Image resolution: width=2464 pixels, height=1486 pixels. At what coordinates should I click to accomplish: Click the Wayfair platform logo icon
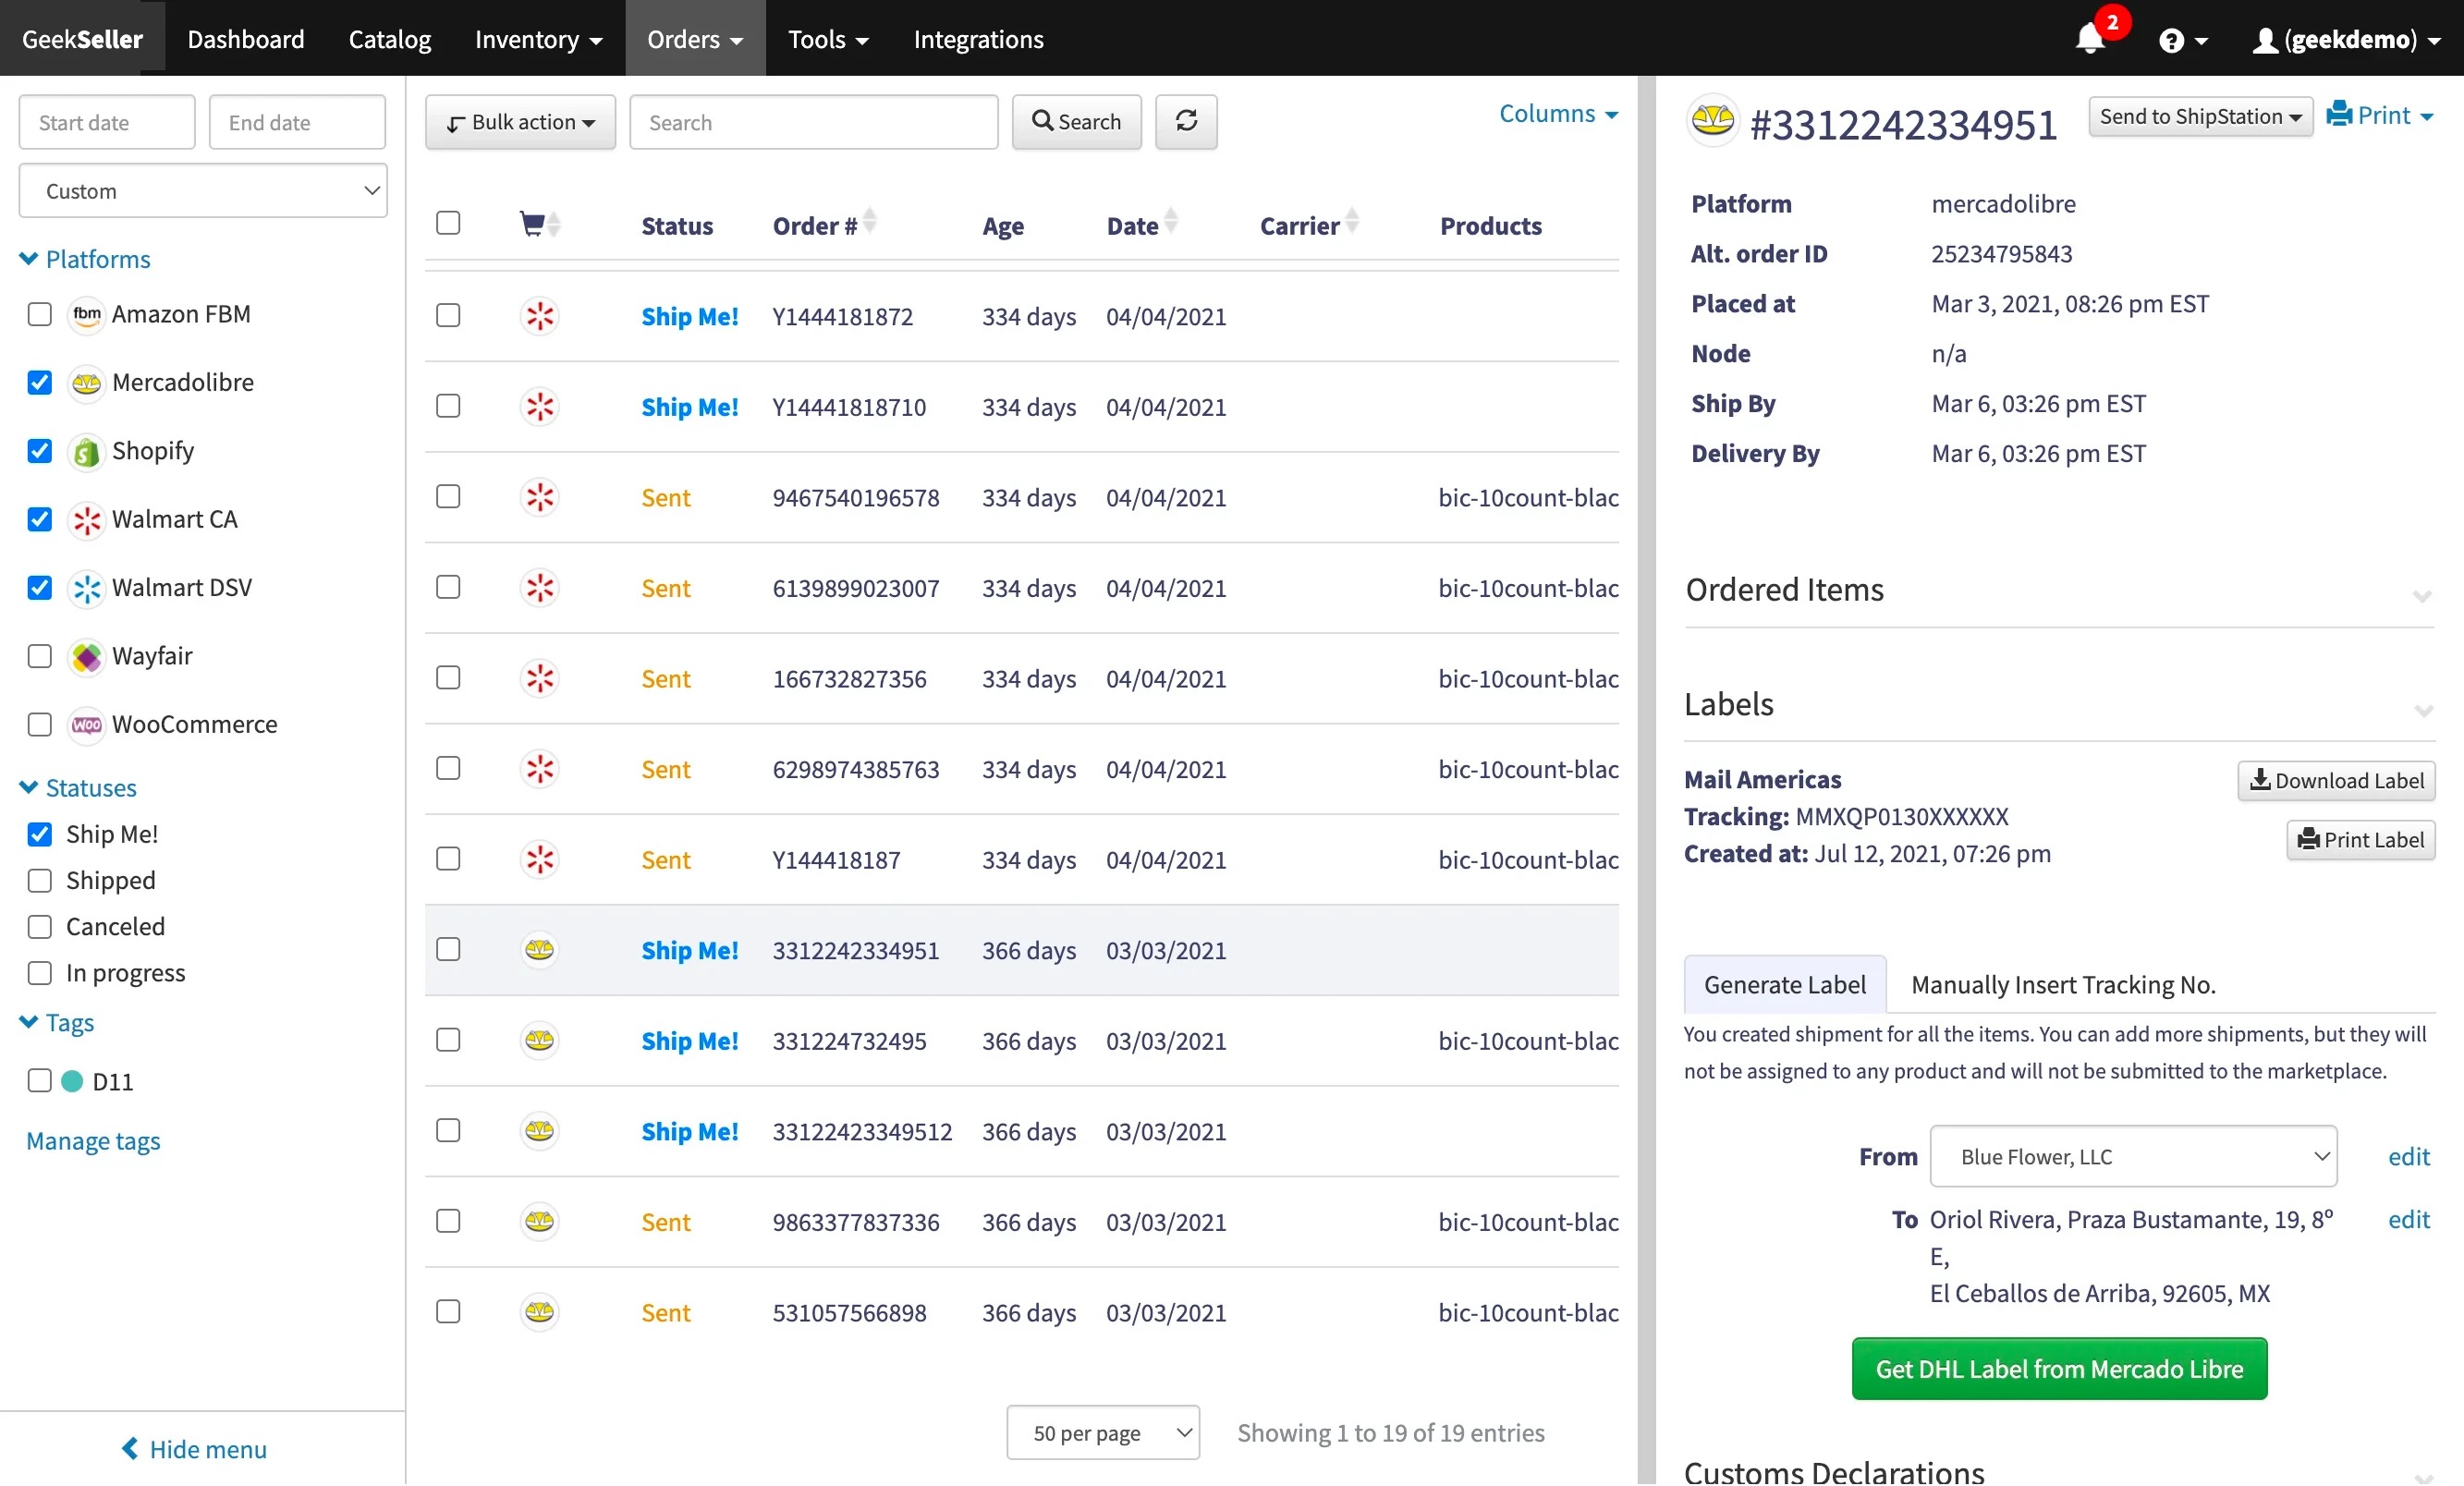(x=87, y=656)
